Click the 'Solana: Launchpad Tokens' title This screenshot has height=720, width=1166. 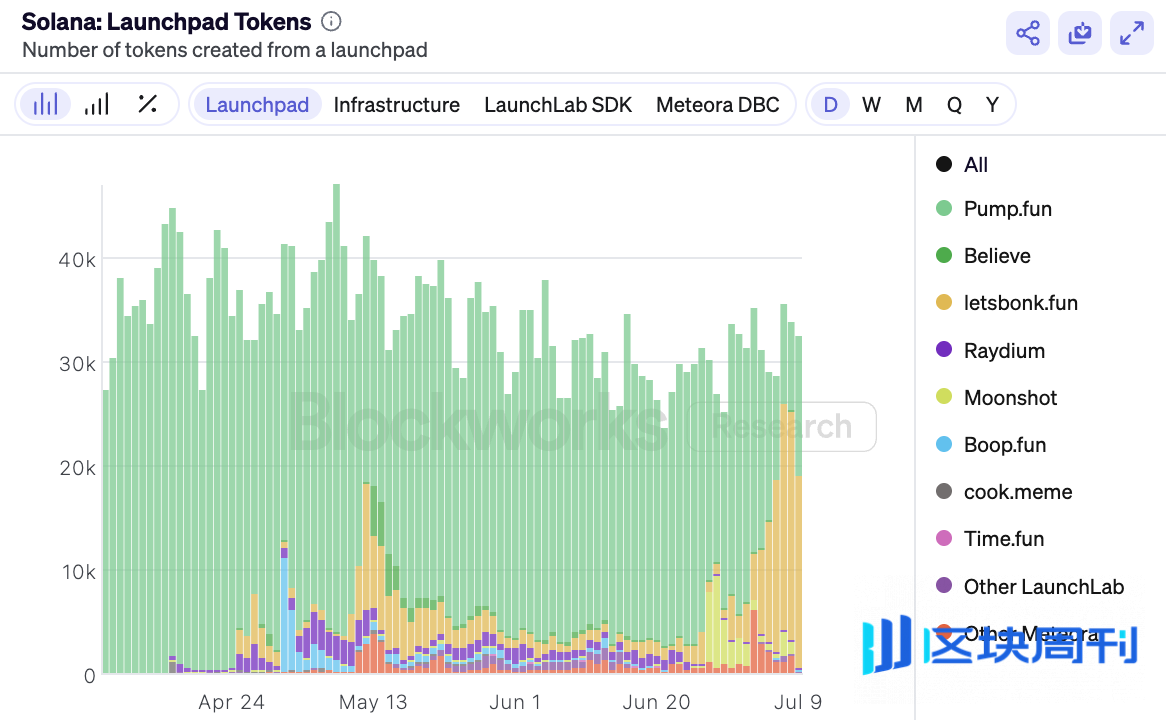tap(166, 22)
